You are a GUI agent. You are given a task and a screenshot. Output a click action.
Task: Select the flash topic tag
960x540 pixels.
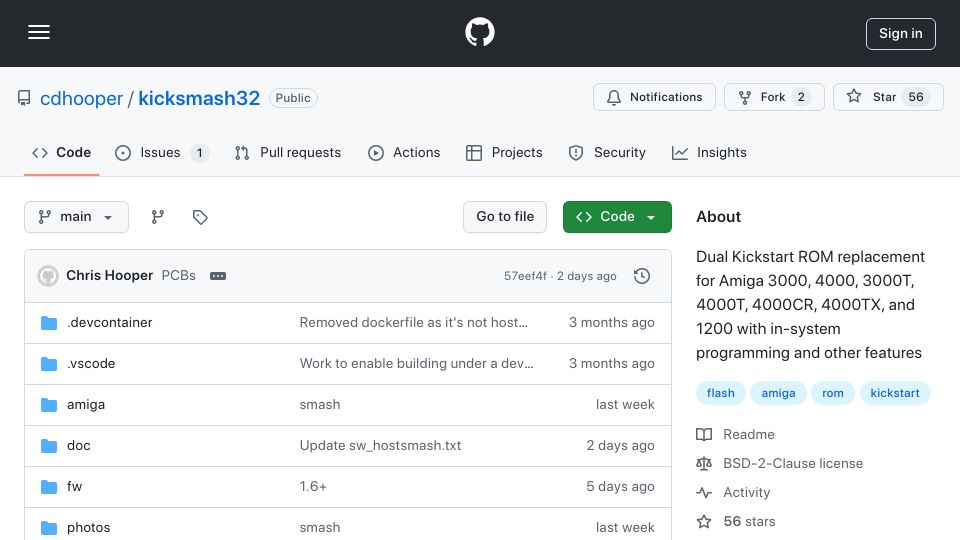click(x=721, y=393)
